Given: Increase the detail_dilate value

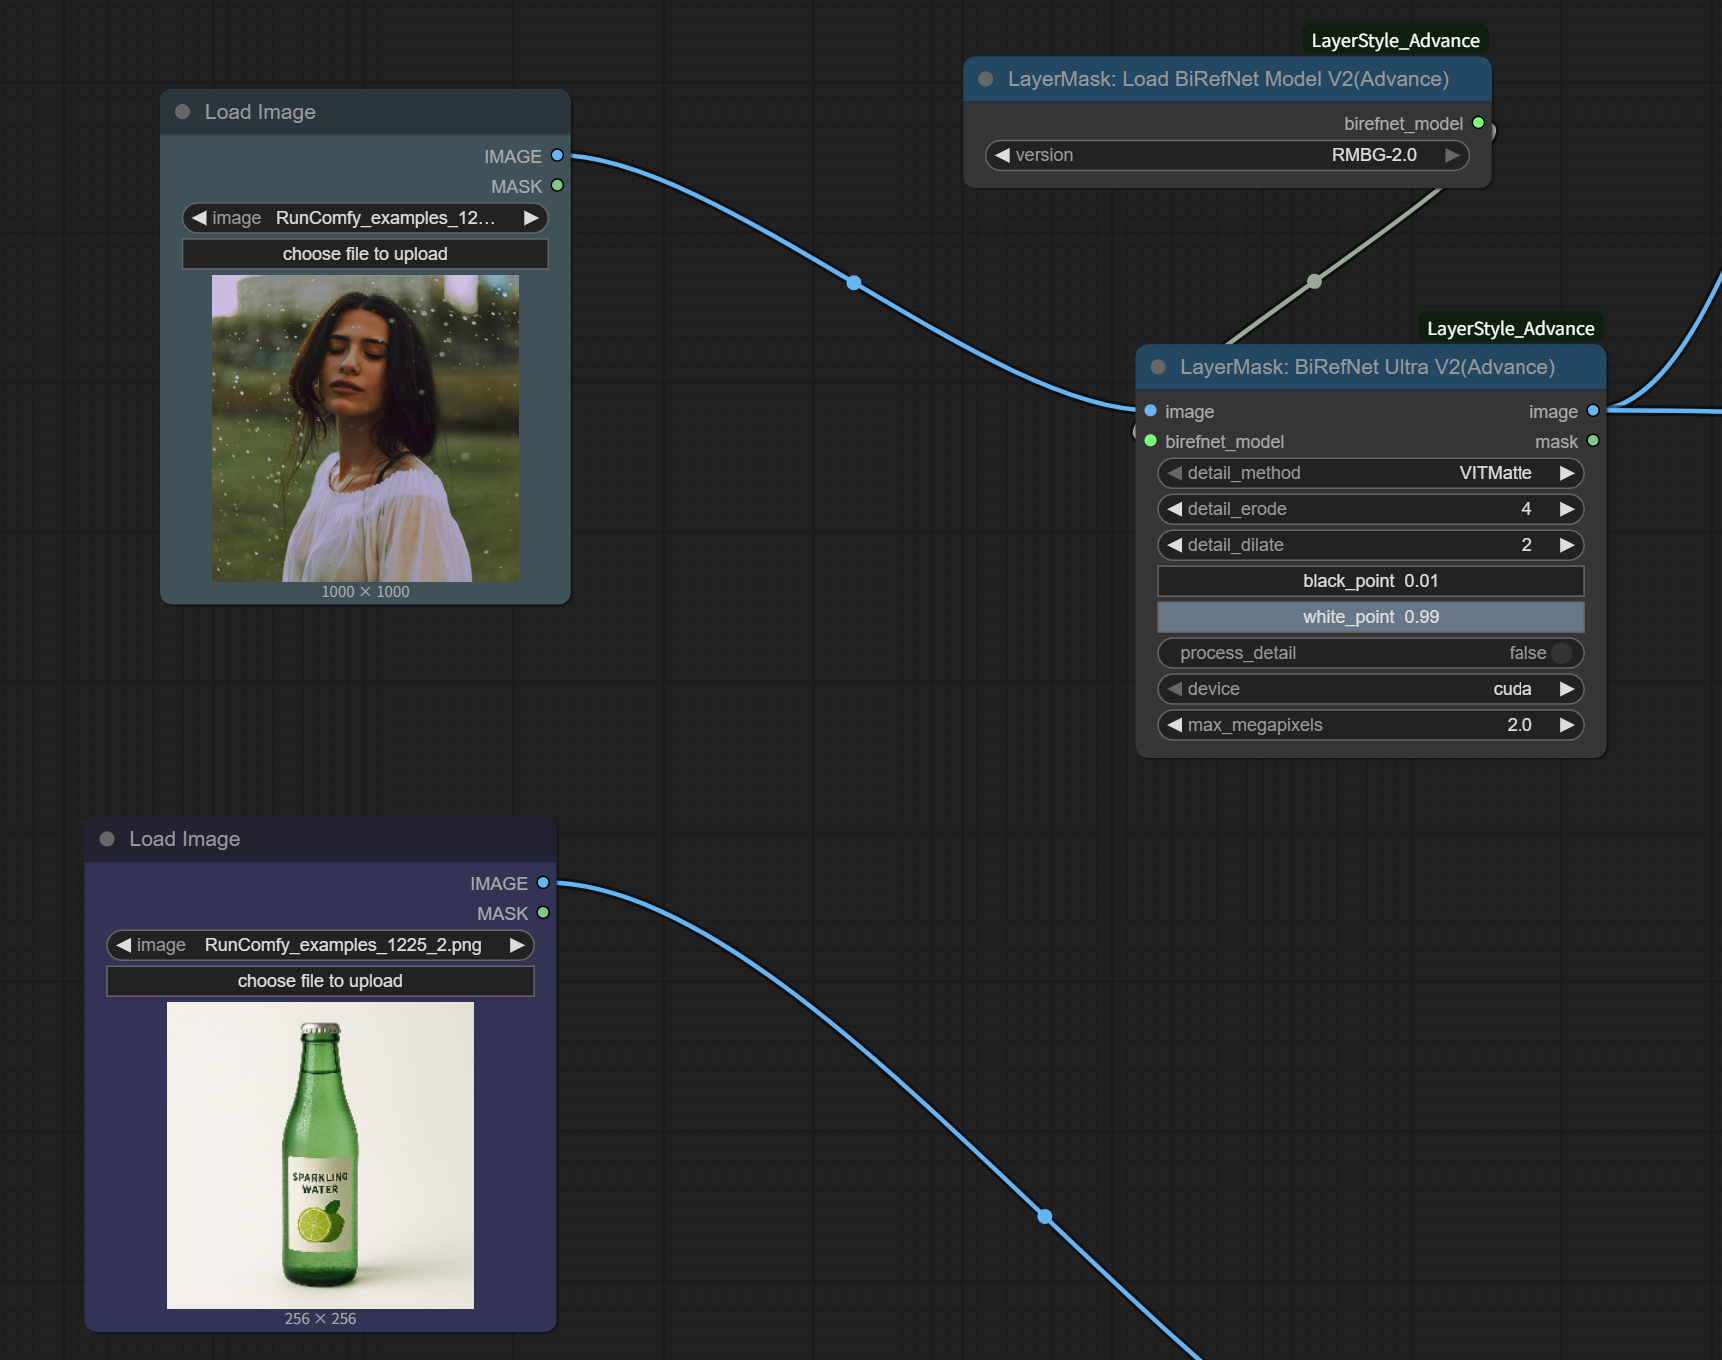Looking at the screenshot, I should (x=1567, y=545).
